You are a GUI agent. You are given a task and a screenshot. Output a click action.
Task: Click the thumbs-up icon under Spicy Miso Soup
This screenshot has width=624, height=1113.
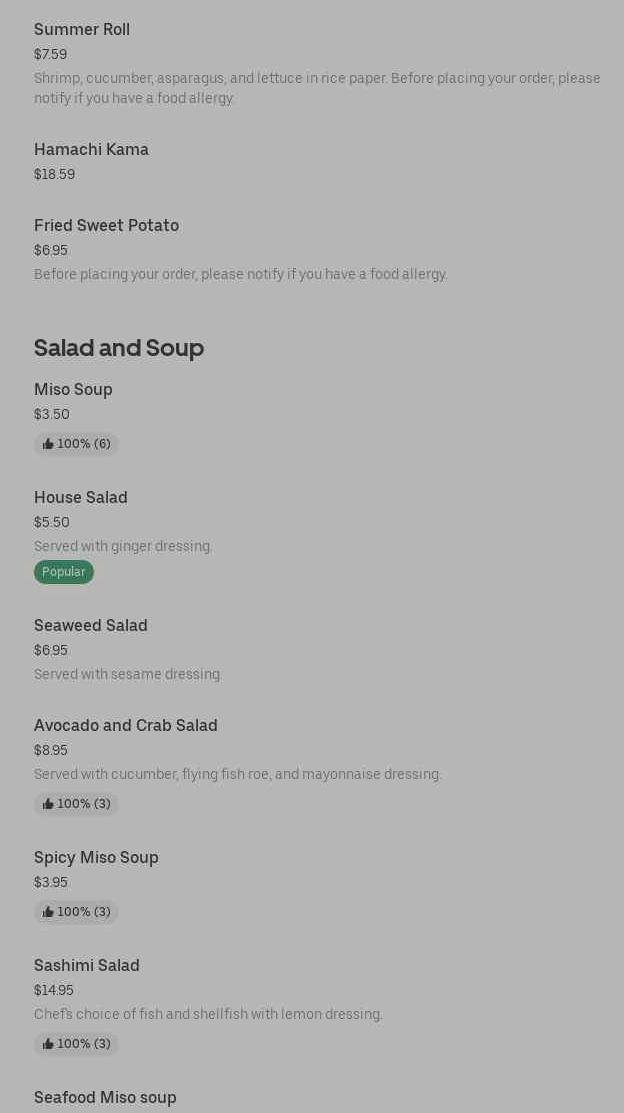tap(48, 912)
